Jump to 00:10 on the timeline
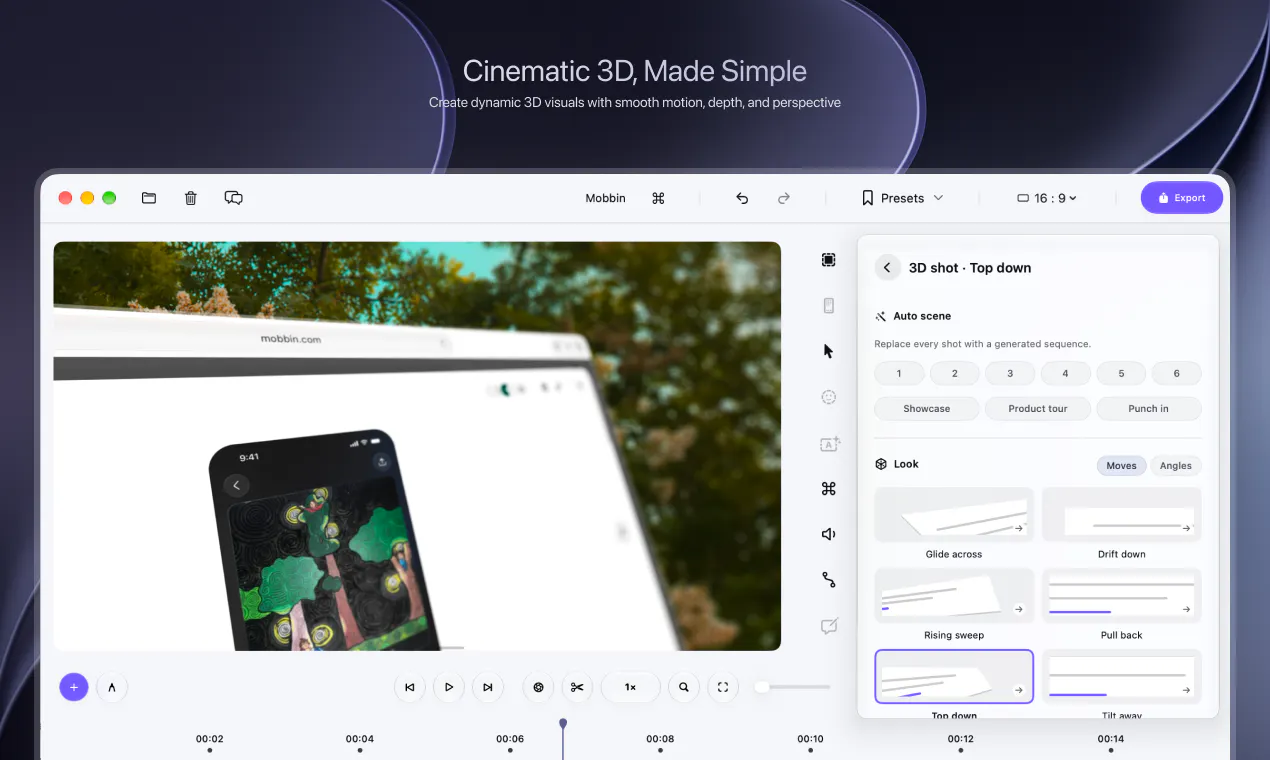 click(810, 740)
